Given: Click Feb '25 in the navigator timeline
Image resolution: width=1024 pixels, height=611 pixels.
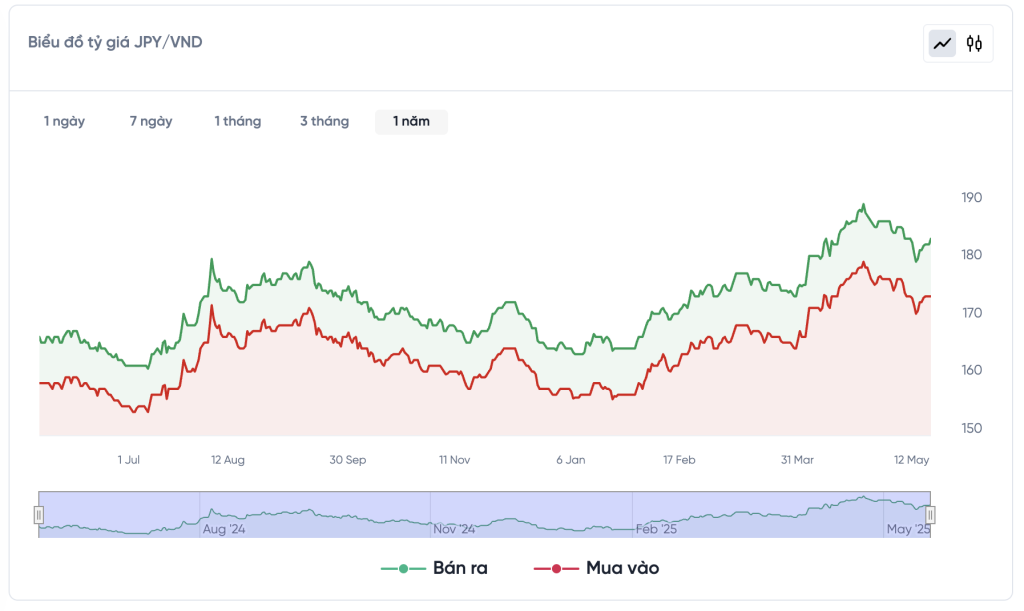Looking at the screenshot, I should [657, 529].
